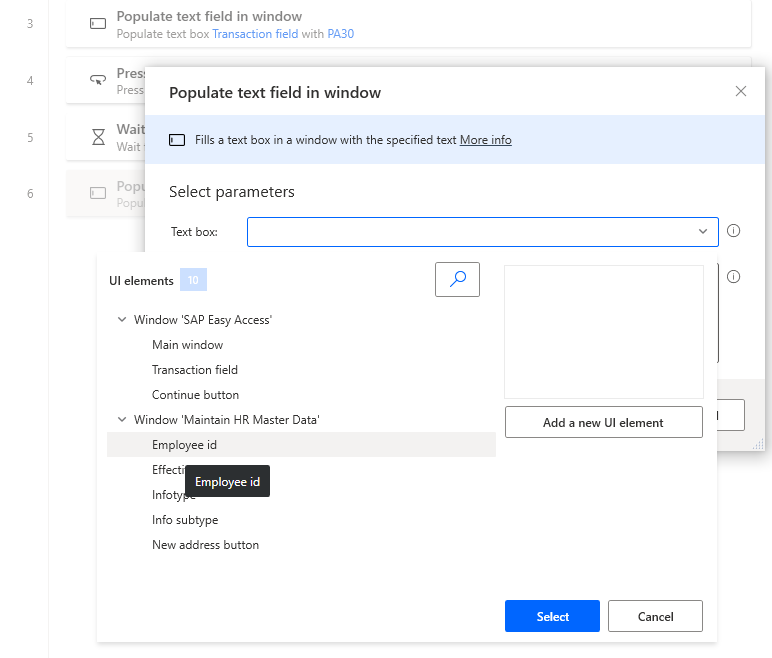772x658 pixels.
Task: Click the text box icon in step 3
Action: pyautogui.click(x=98, y=24)
